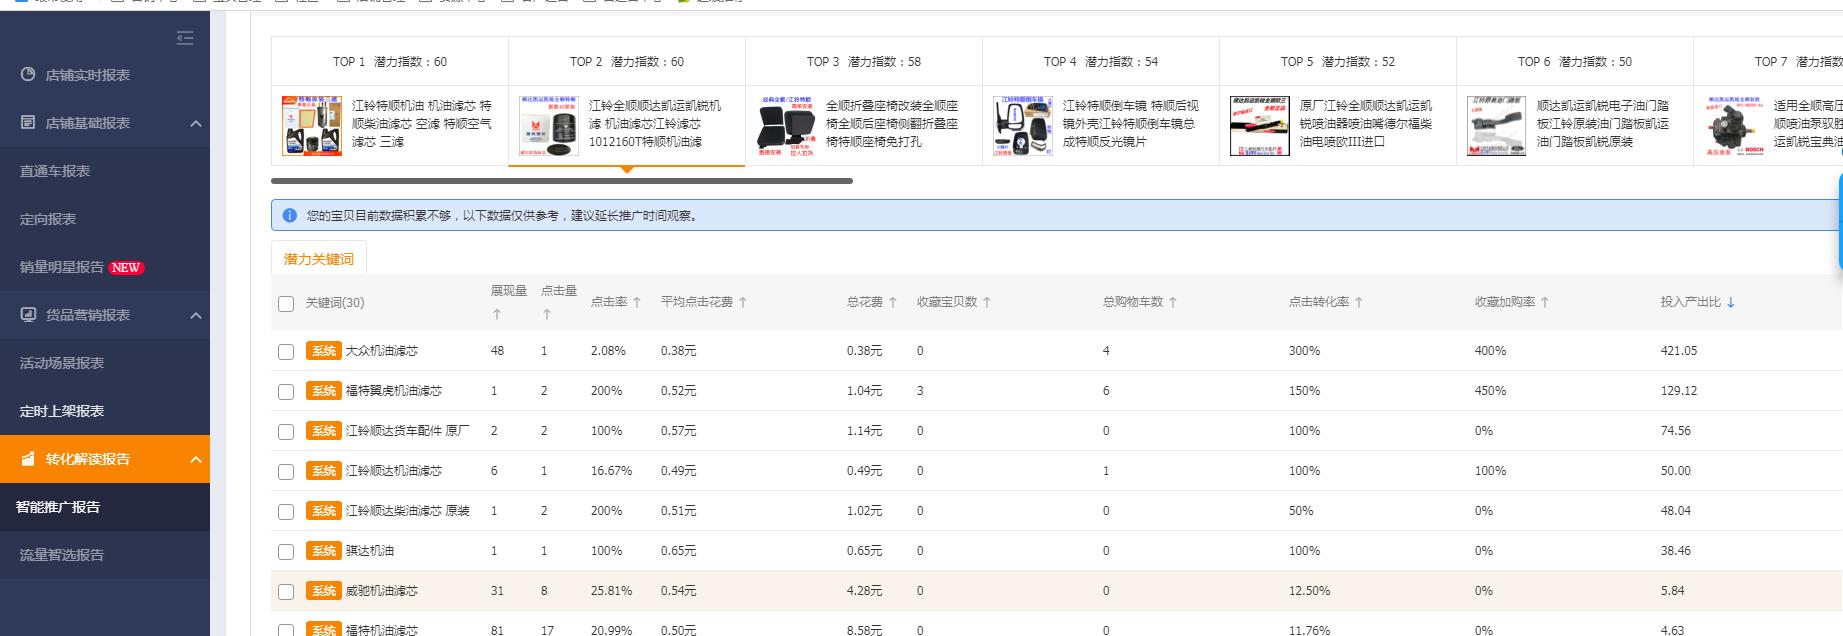Image resolution: width=1843 pixels, height=636 pixels.
Task: Sort by 总购物车数 column arrow
Action: [x=1173, y=302]
